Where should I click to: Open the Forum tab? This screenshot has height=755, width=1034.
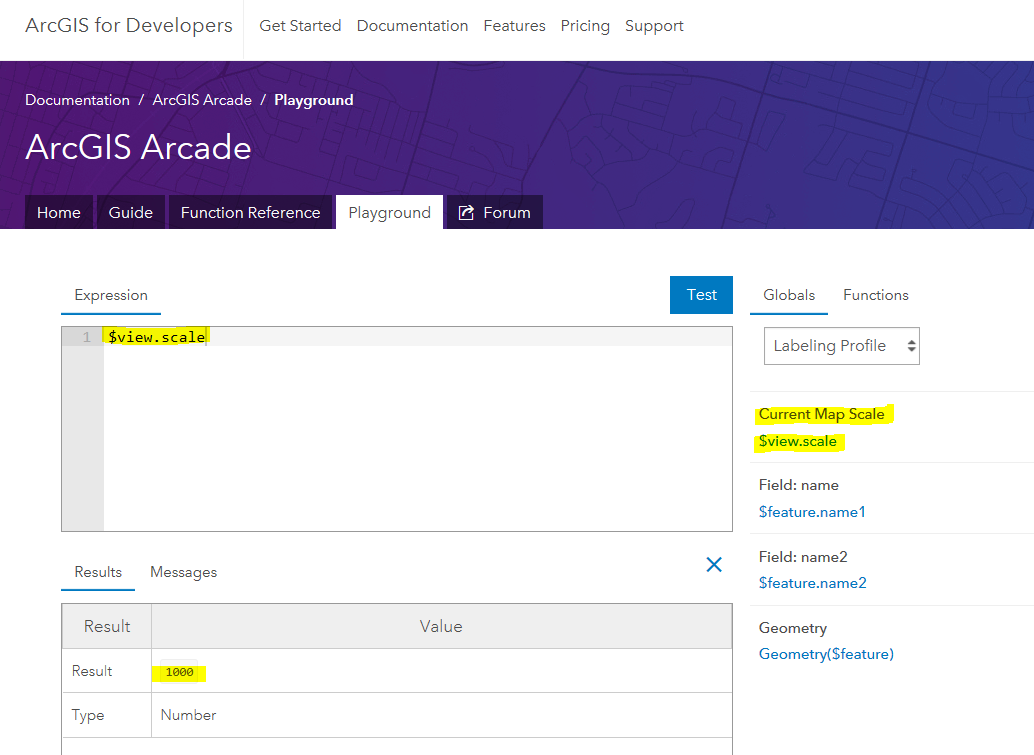point(495,212)
